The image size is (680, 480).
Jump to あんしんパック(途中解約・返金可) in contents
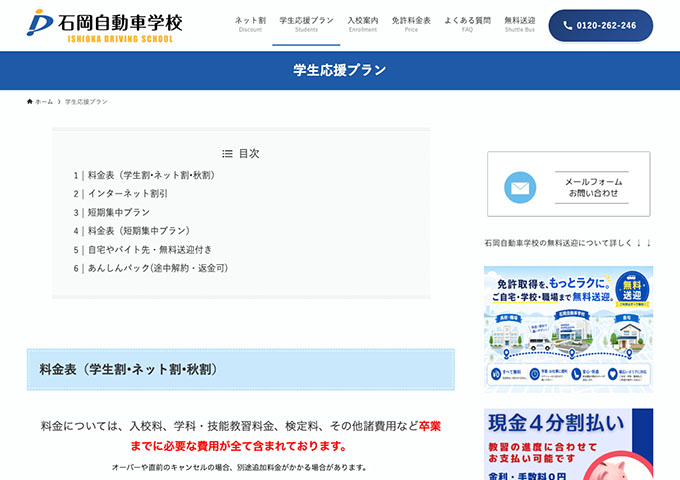(158, 268)
